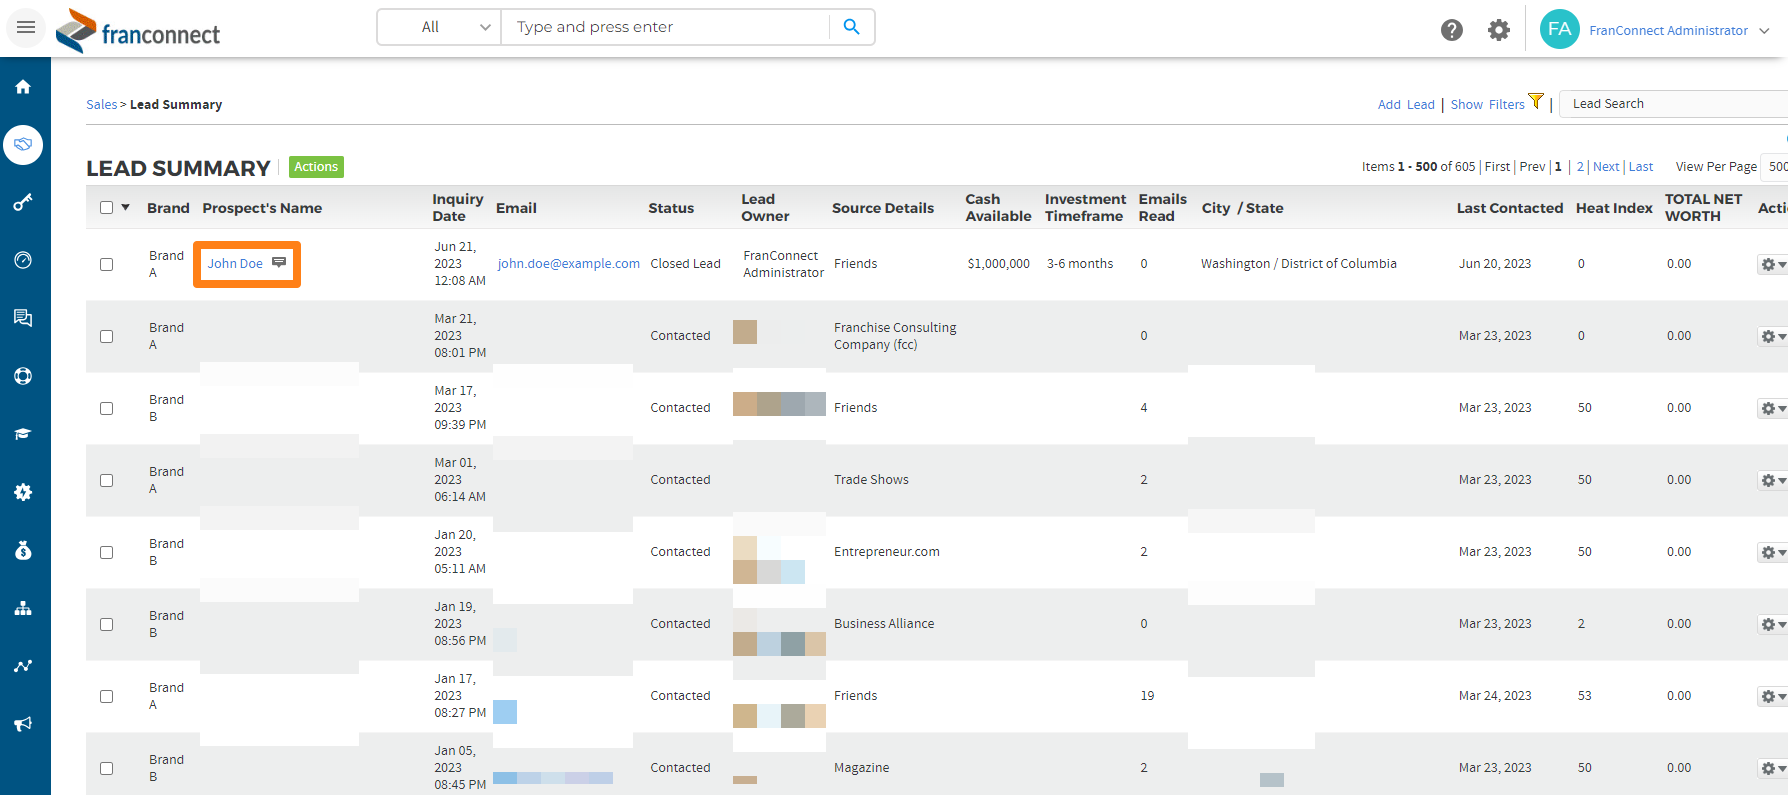This screenshot has width=1788, height=795.
Task: Check the Trade Shows row checkbox
Action: 107,480
